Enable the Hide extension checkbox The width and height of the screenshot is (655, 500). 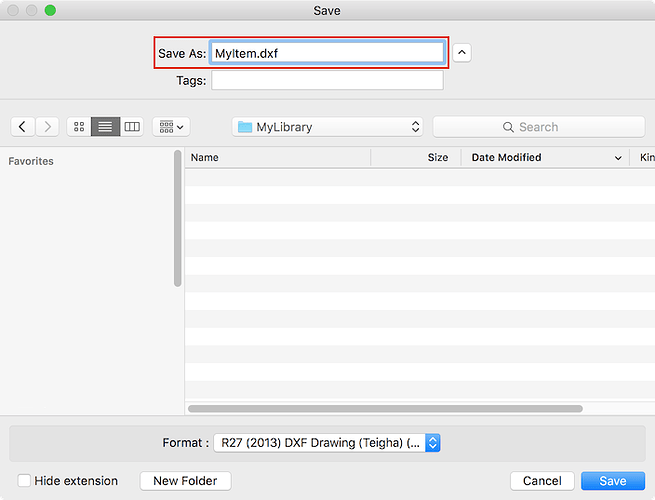pos(24,481)
